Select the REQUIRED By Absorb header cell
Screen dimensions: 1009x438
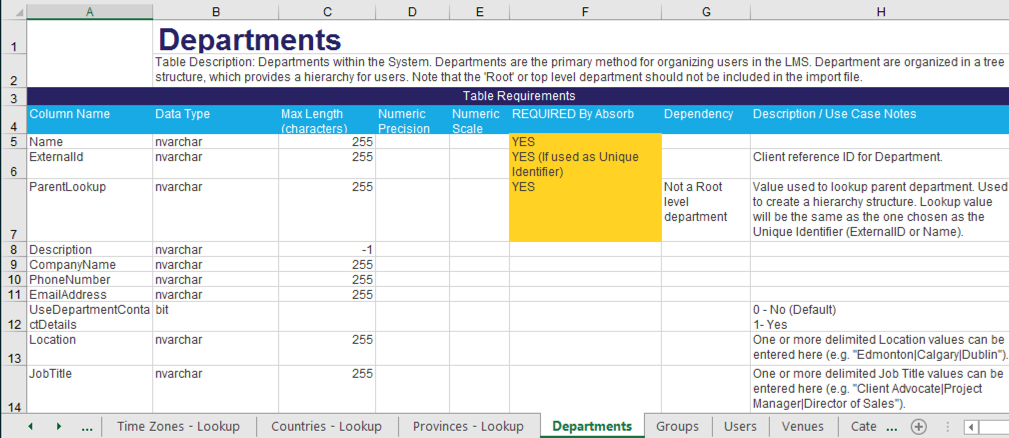[x=585, y=119]
